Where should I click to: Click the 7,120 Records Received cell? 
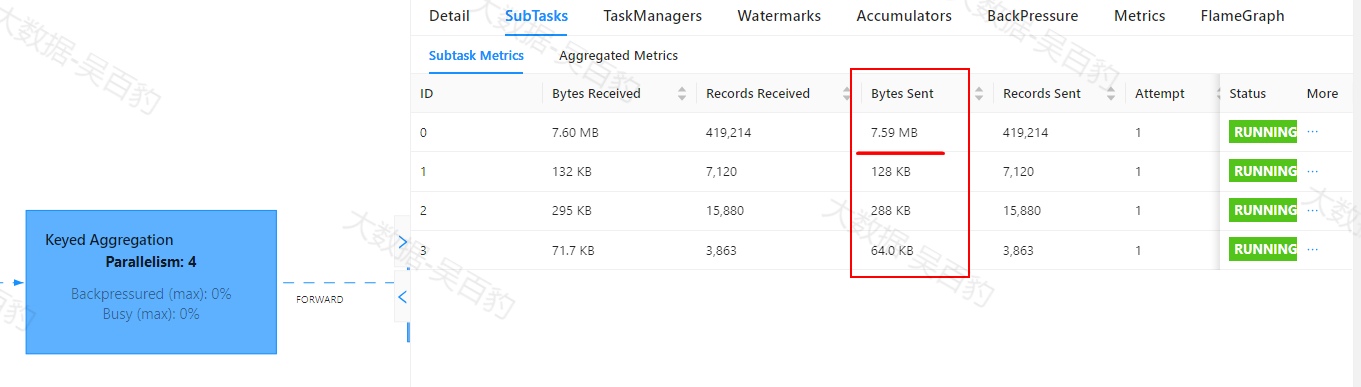(721, 171)
